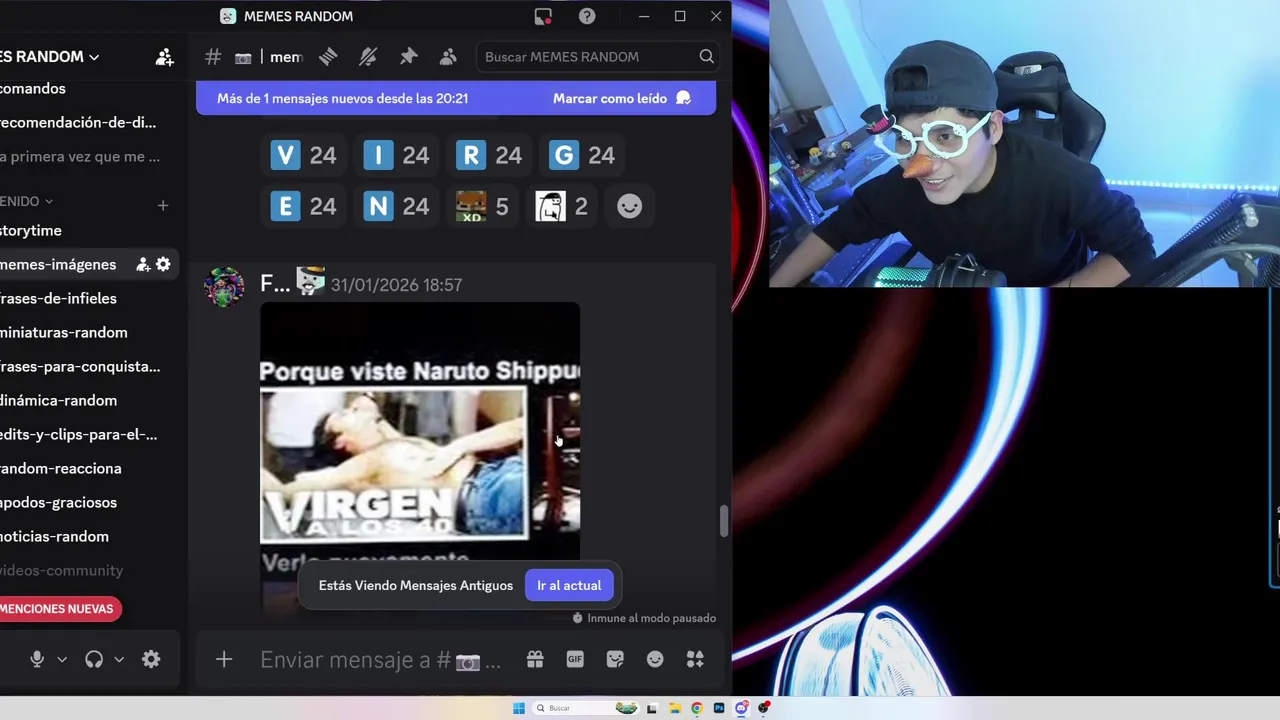
Task: Open Chrome from the taskbar
Action: [x=696, y=708]
